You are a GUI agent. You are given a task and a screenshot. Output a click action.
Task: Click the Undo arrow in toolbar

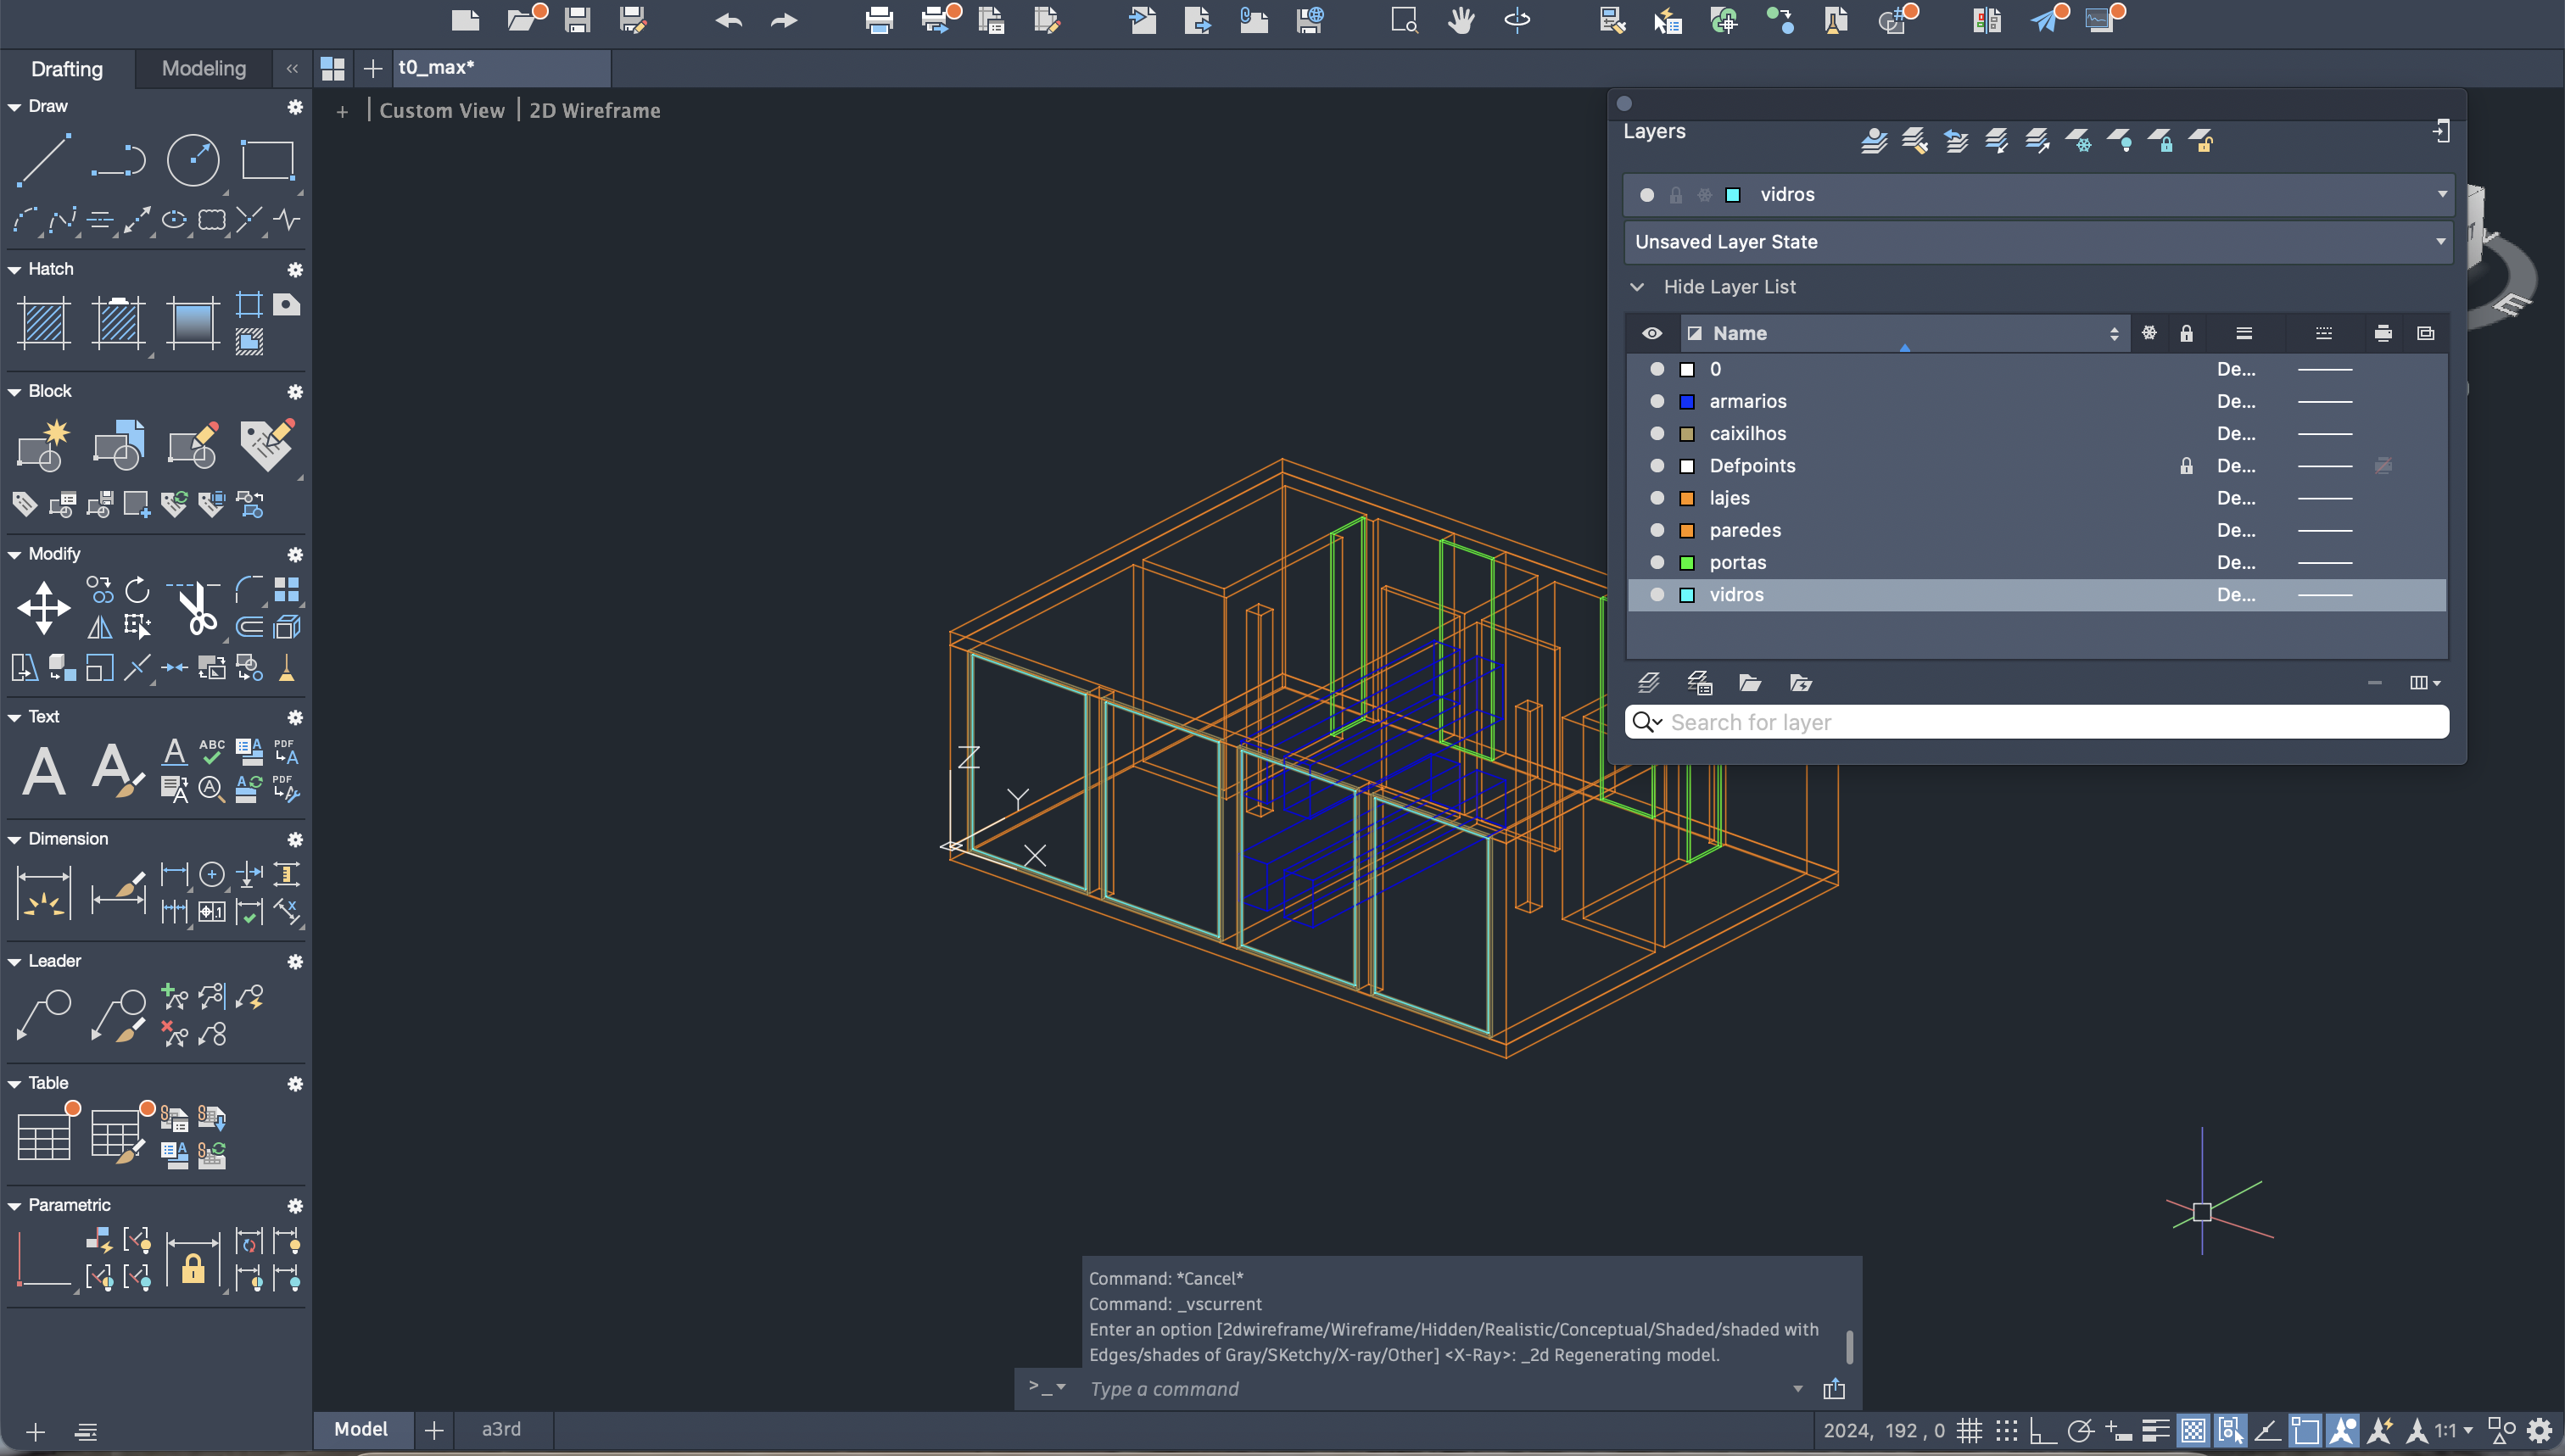coord(728,20)
